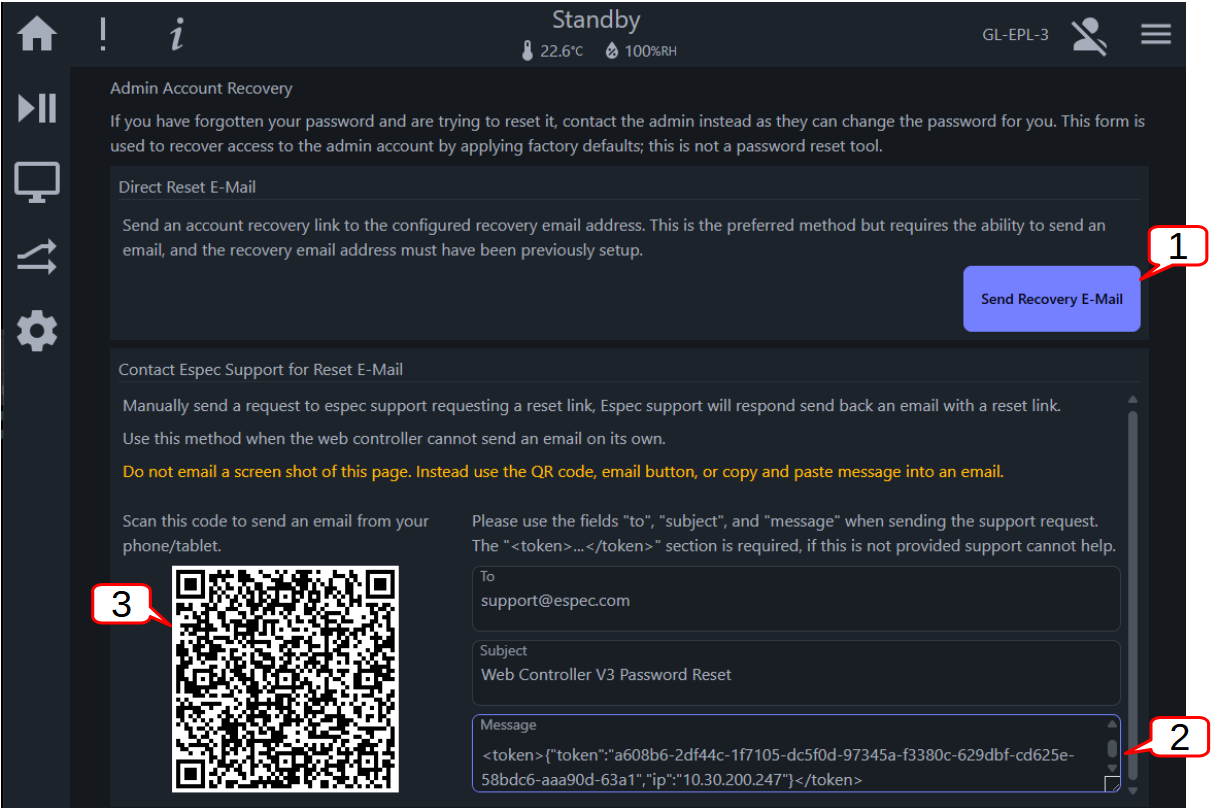Click the QR code image
Image resolution: width=1213 pixels, height=808 pixels.
(x=285, y=679)
